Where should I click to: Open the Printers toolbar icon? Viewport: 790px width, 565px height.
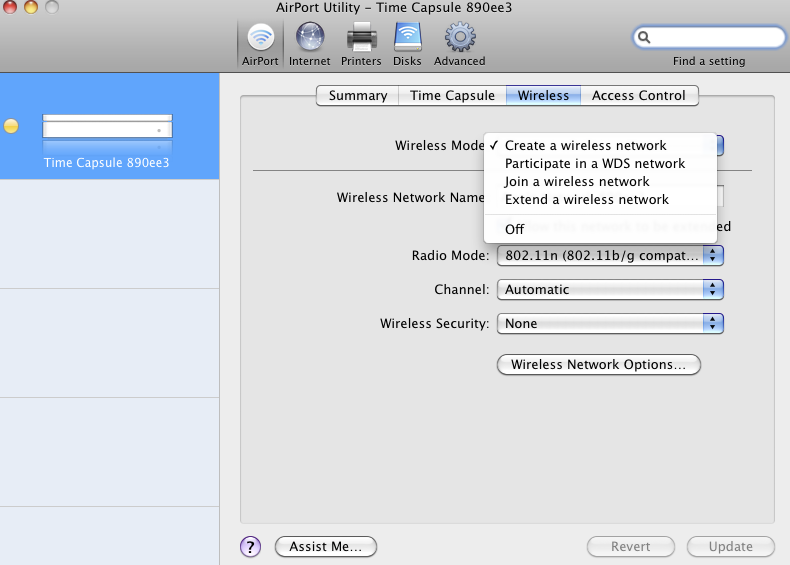[361, 37]
